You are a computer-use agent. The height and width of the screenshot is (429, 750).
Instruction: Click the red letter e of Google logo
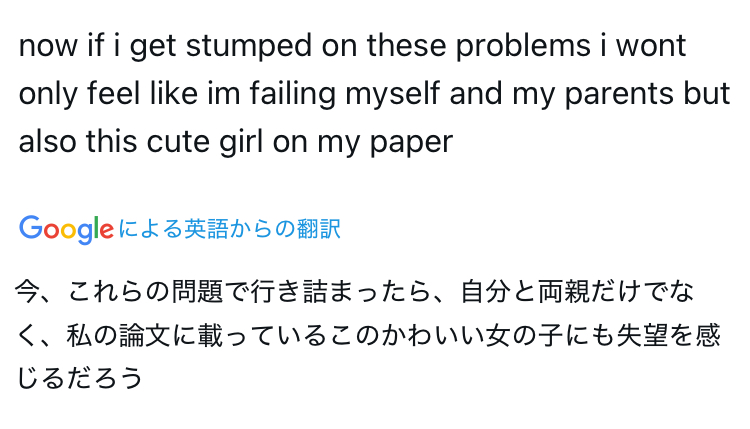pos(107,231)
